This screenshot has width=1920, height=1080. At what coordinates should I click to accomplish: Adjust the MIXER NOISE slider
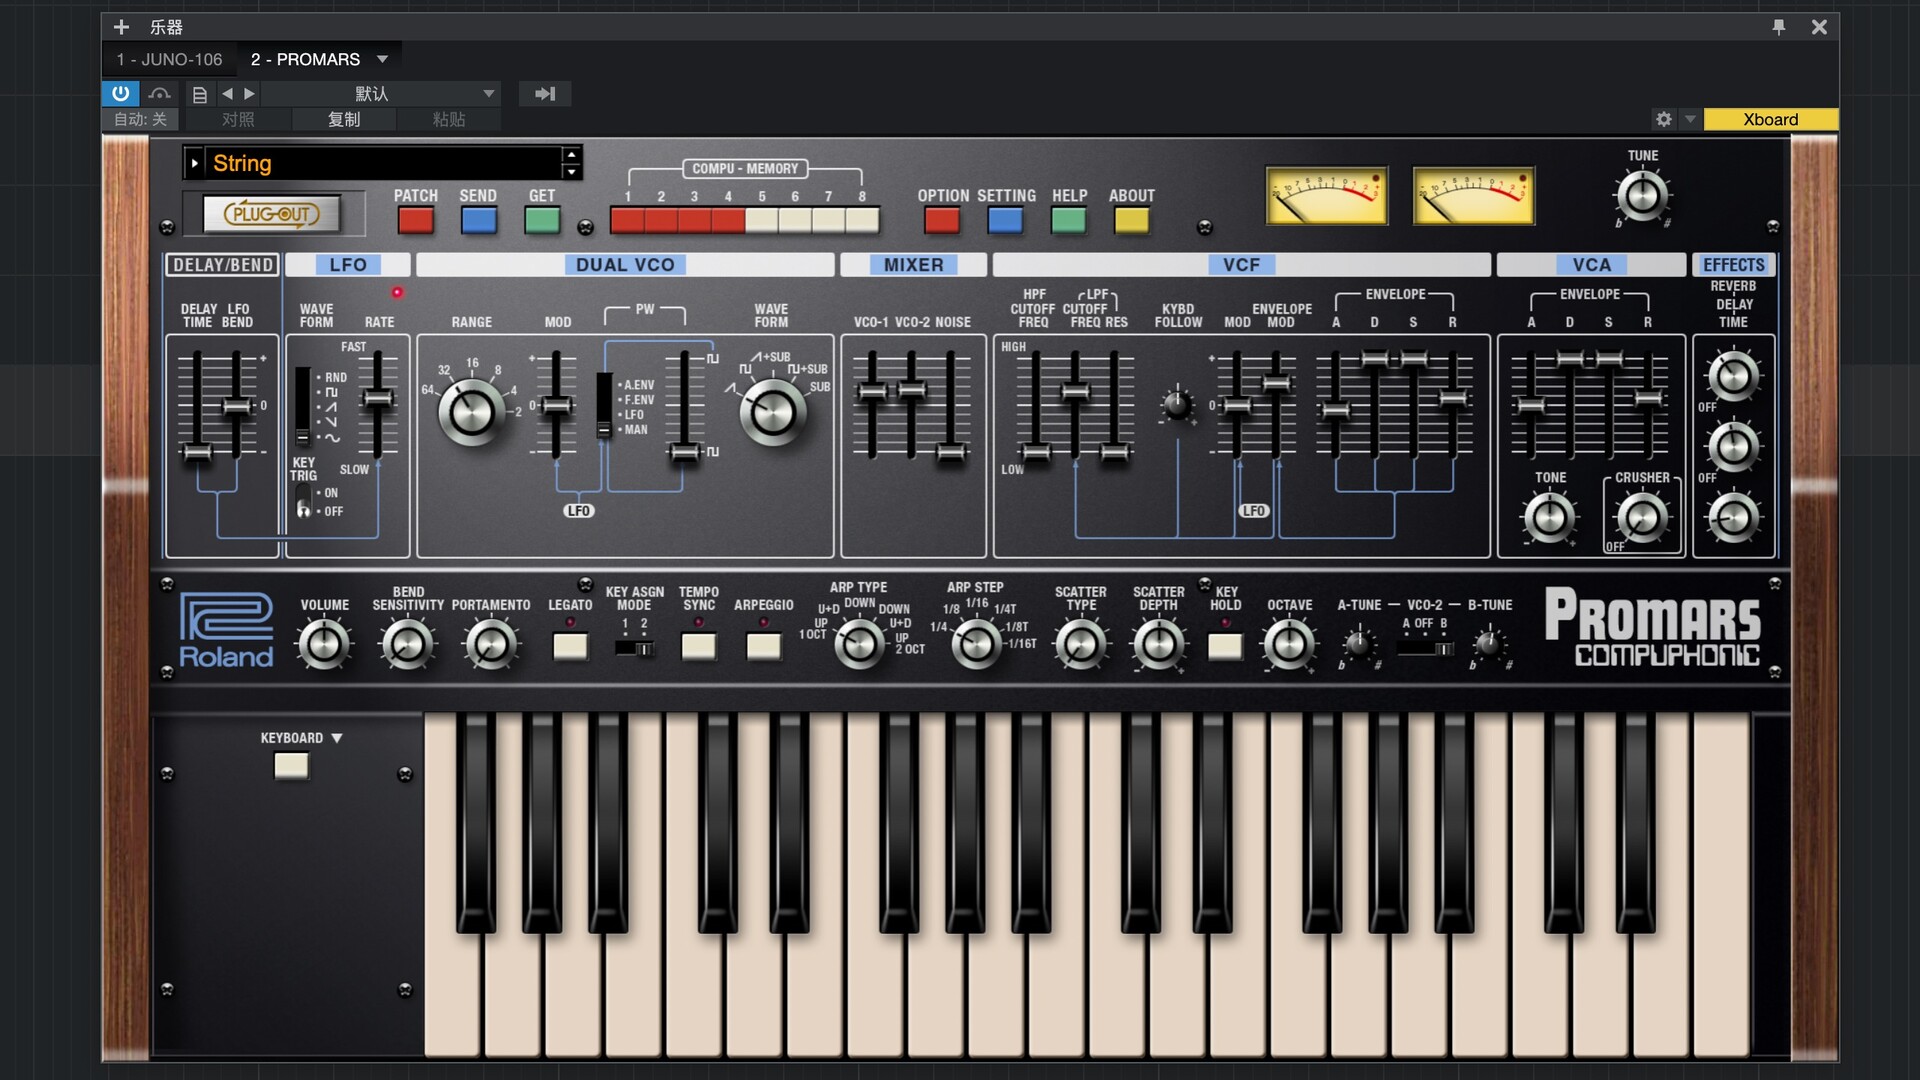[950, 452]
